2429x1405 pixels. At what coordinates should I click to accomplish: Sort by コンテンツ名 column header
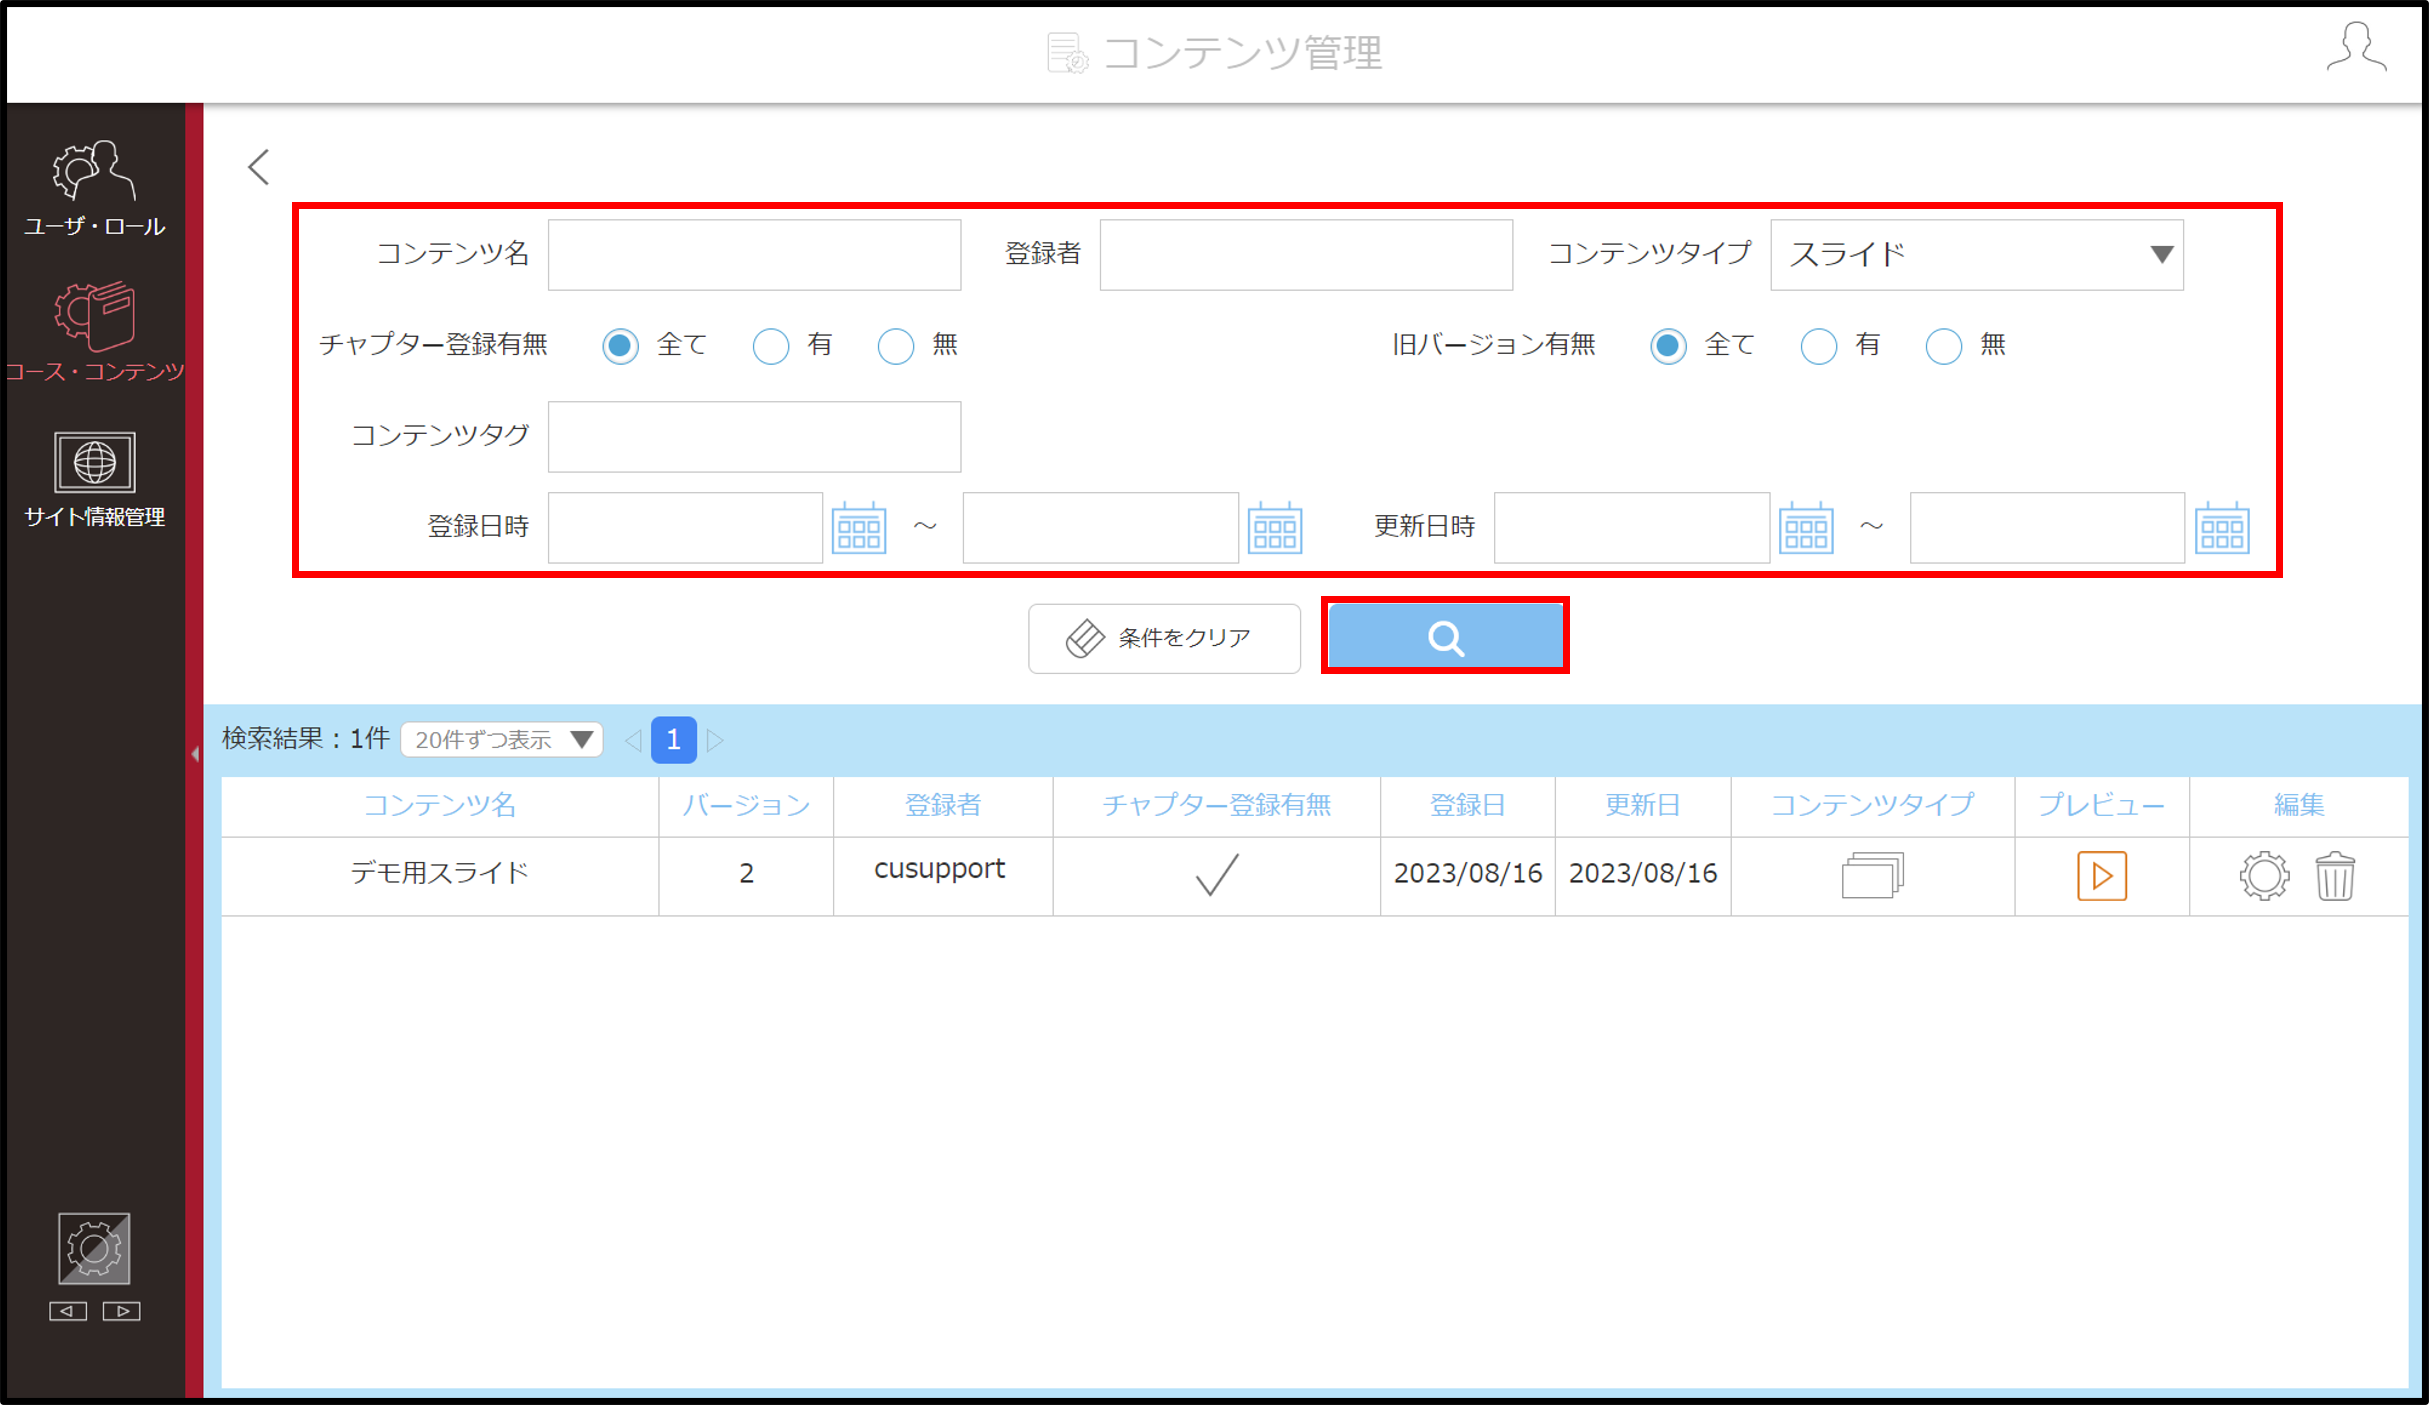pyautogui.click(x=440, y=806)
